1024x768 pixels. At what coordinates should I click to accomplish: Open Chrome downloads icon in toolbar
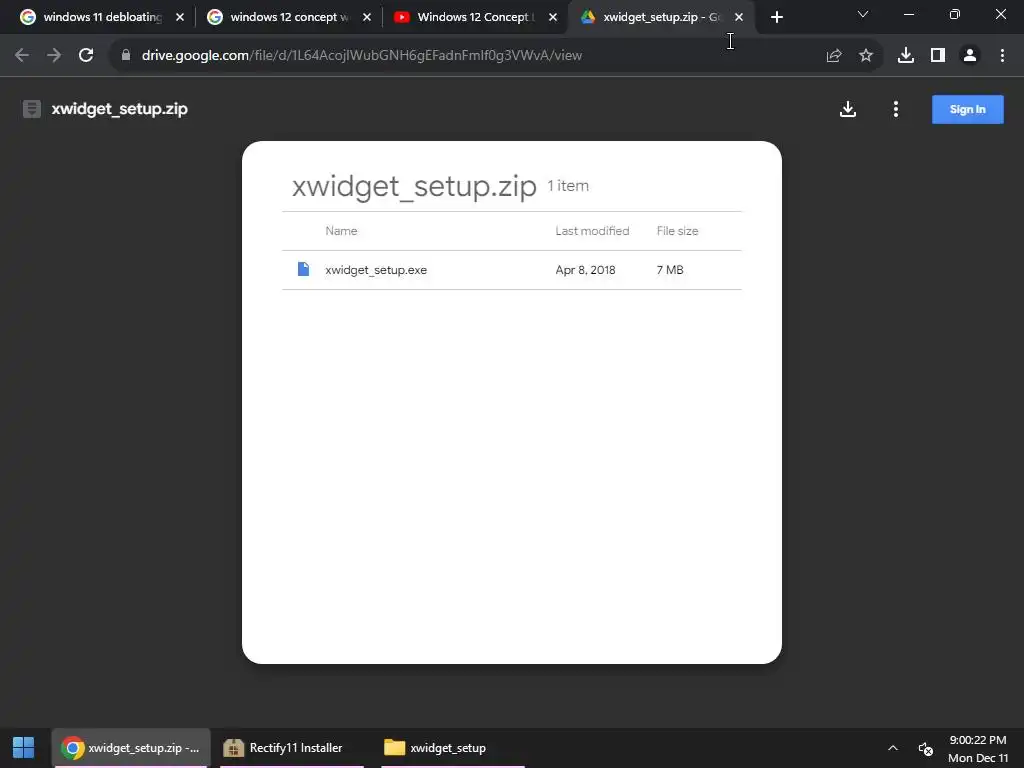coord(906,56)
